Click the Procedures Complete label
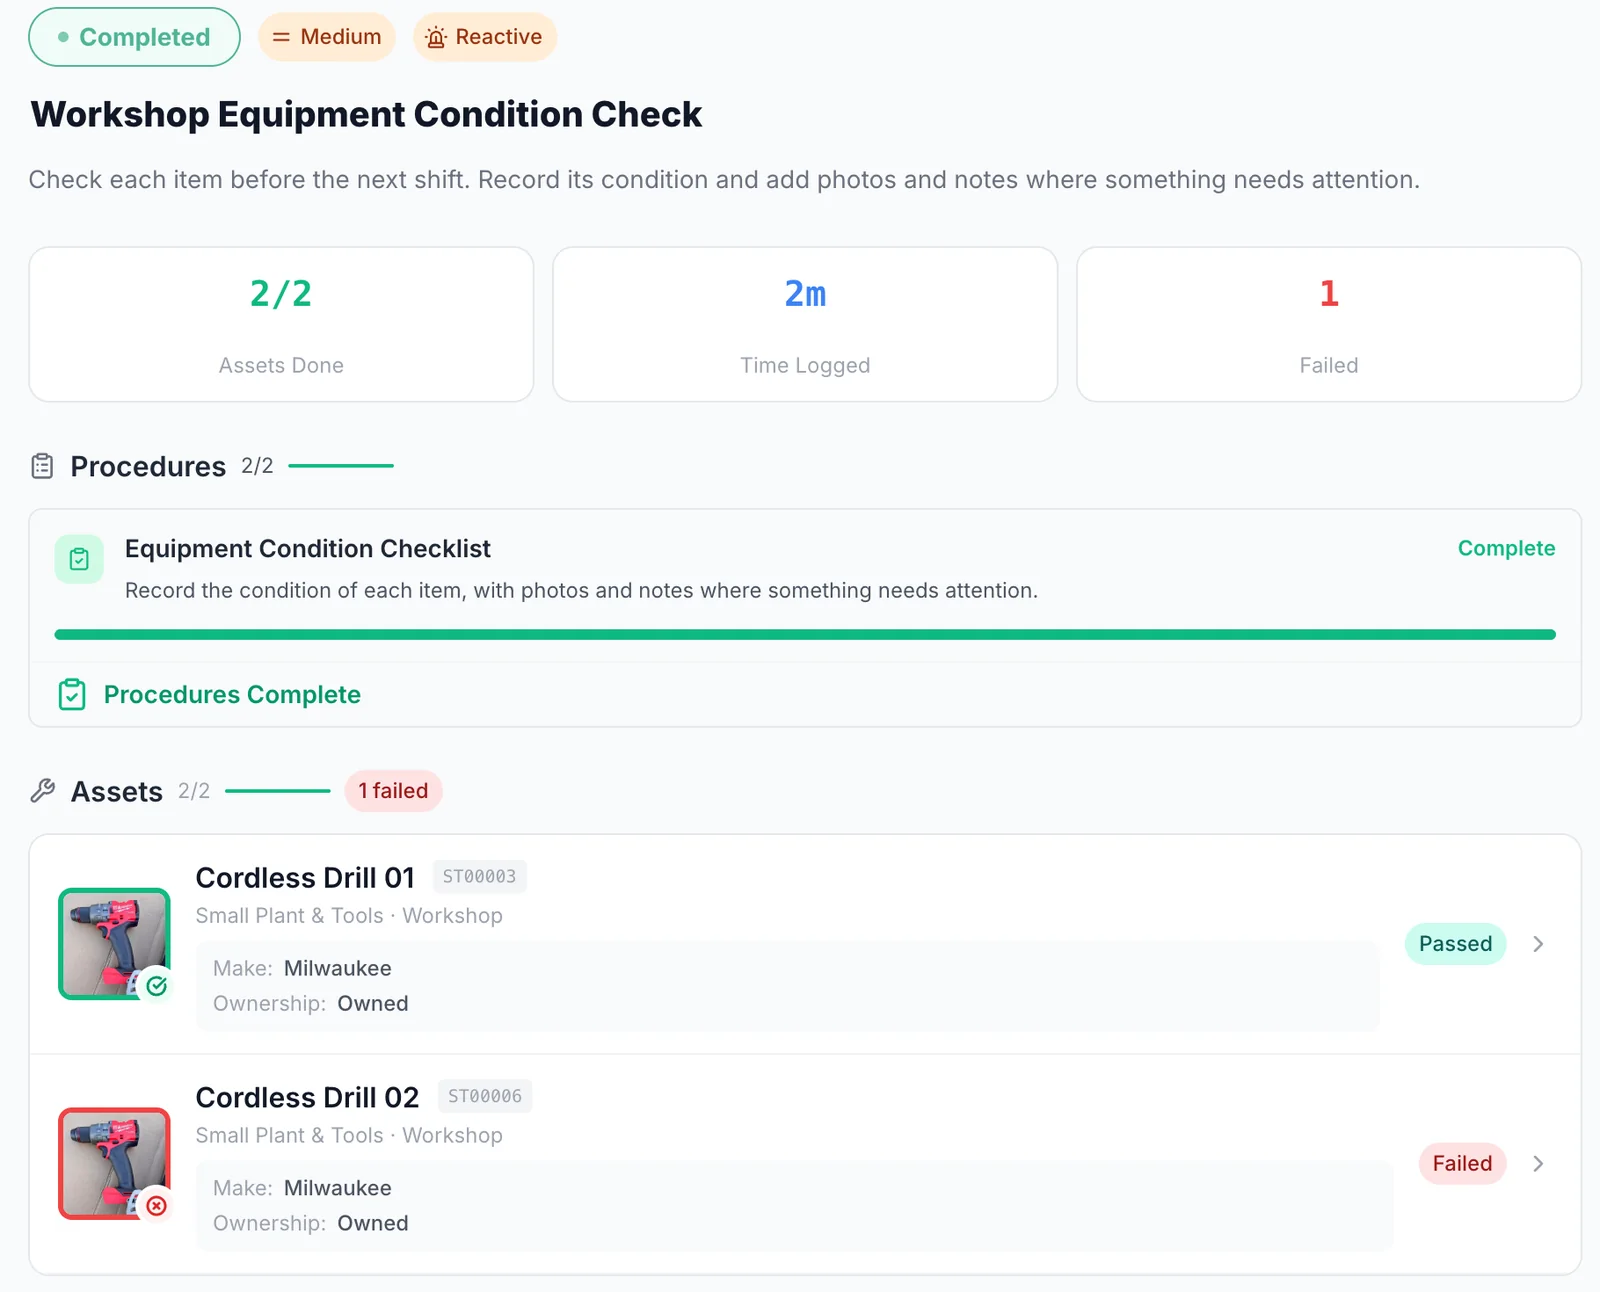Image resolution: width=1600 pixels, height=1292 pixels. click(232, 695)
